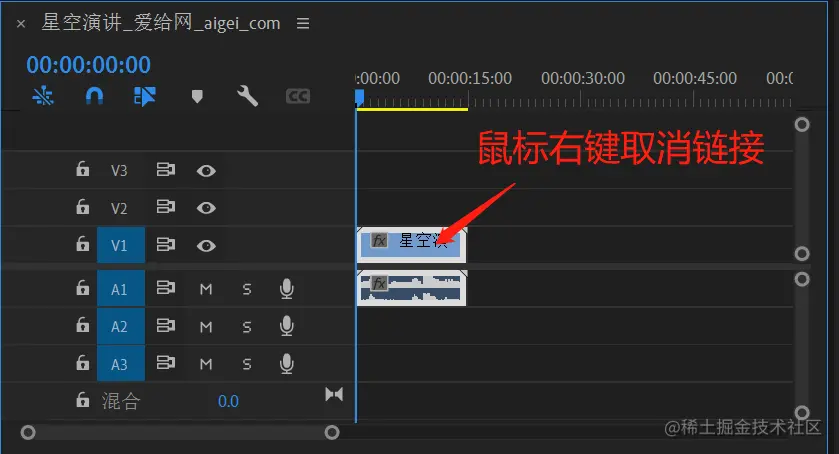The width and height of the screenshot is (839, 454).
Task: Mute the A2 track
Action: (206, 327)
